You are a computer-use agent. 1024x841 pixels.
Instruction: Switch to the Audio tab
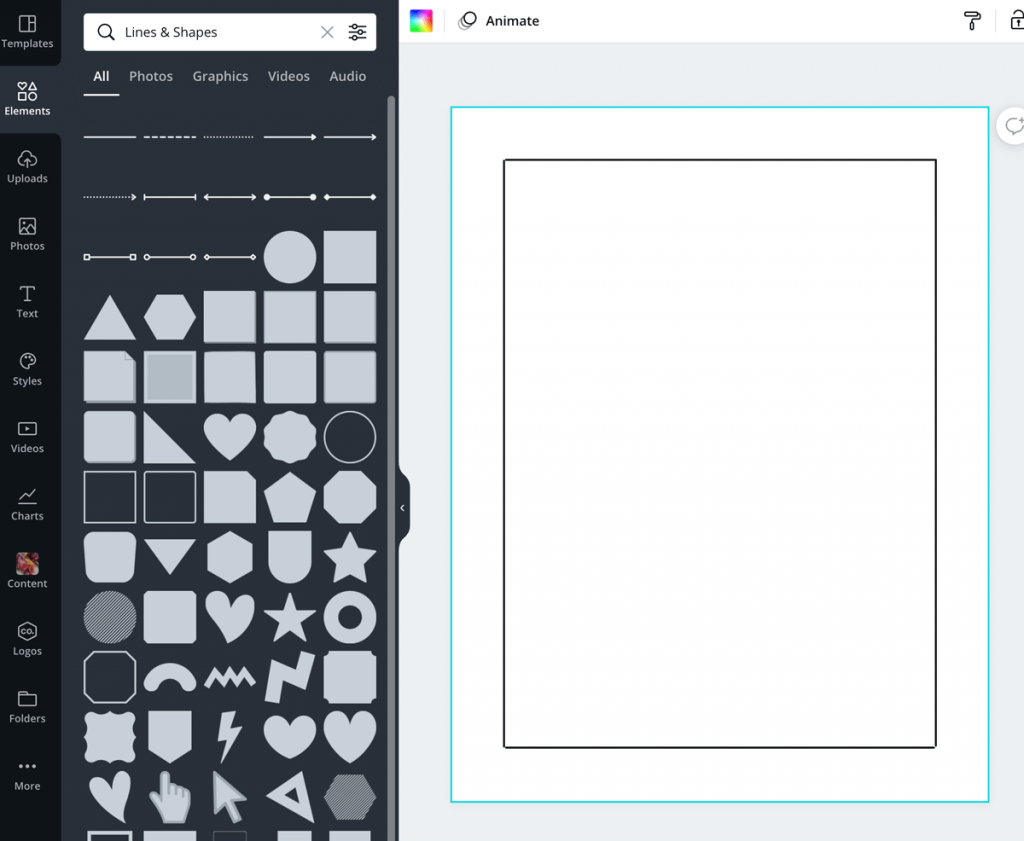[x=347, y=76]
